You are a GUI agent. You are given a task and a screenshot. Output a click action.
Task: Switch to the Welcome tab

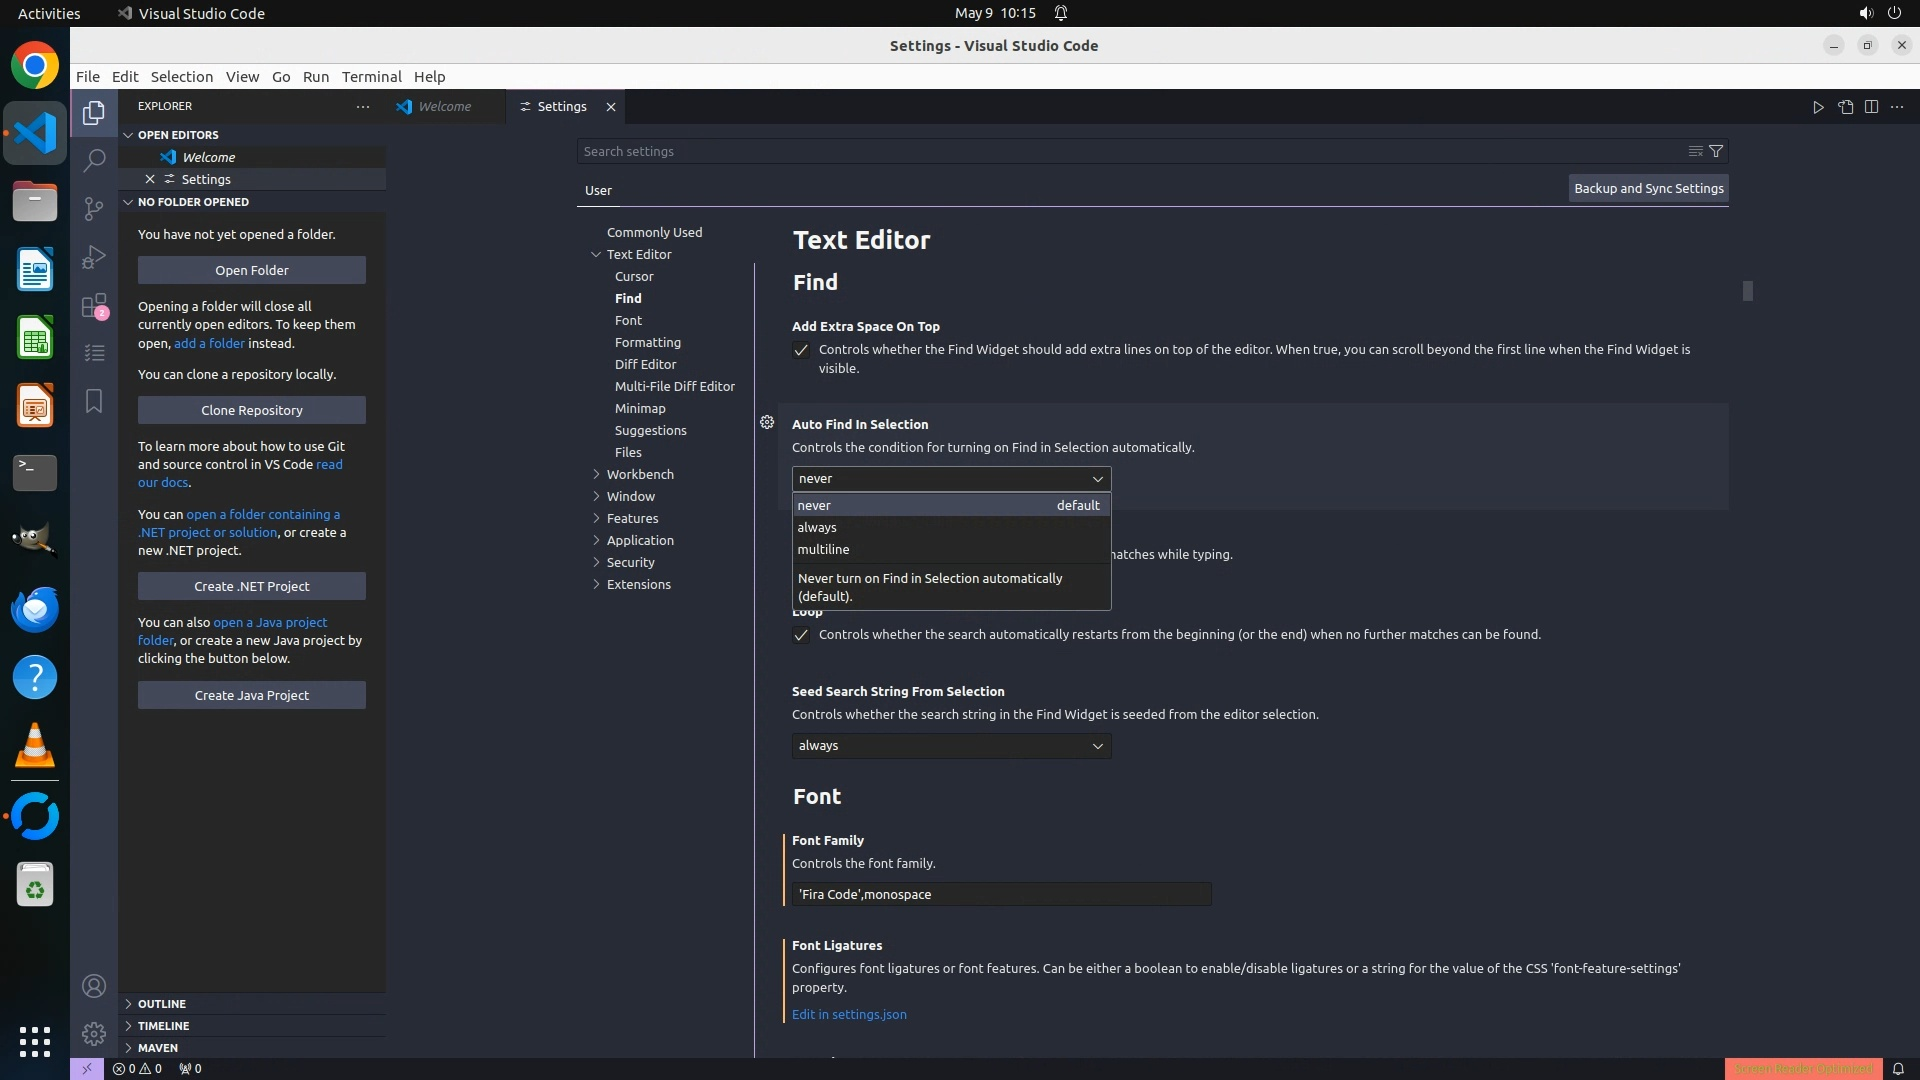(444, 107)
